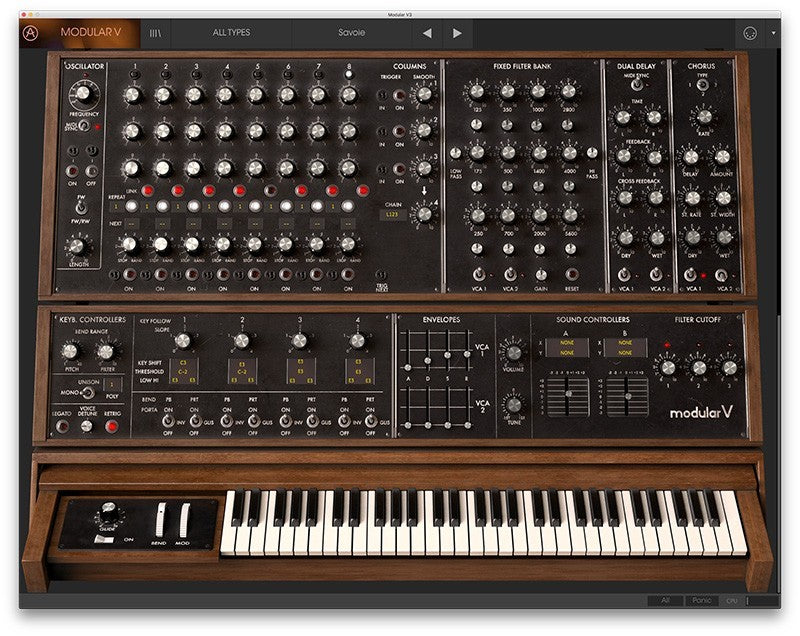Open Sound Controller B Y-axis NONE dropdown
Image resolution: width=800 pixels, height=636 pixels.
click(626, 352)
